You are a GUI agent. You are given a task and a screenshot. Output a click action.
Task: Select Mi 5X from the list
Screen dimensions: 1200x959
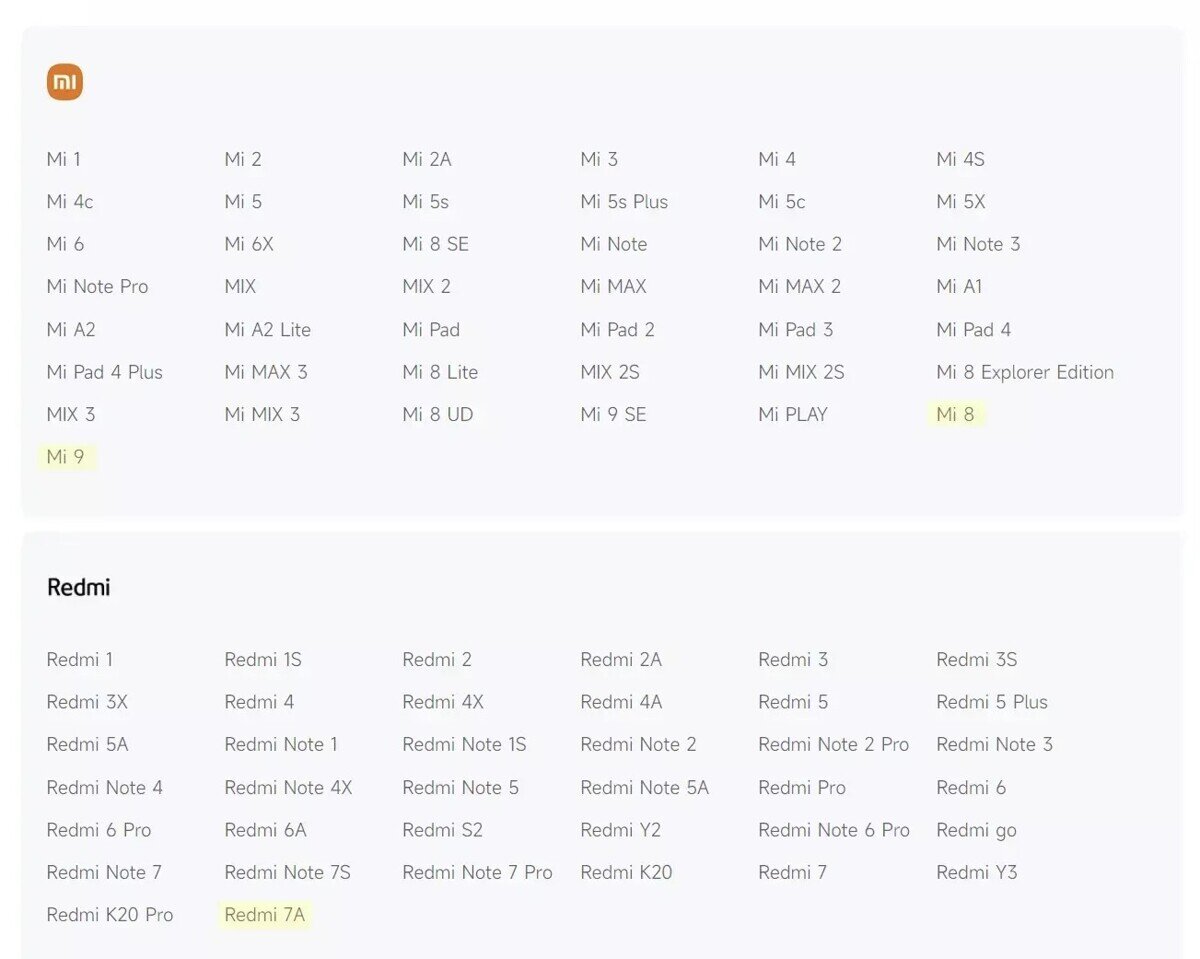(961, 202)
